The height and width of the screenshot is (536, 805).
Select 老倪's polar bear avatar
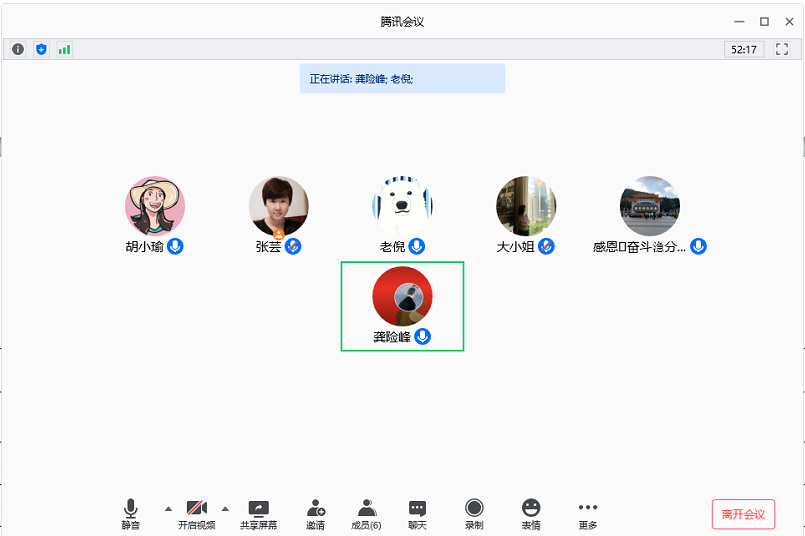pyautogui.click(x=402, y=206)
